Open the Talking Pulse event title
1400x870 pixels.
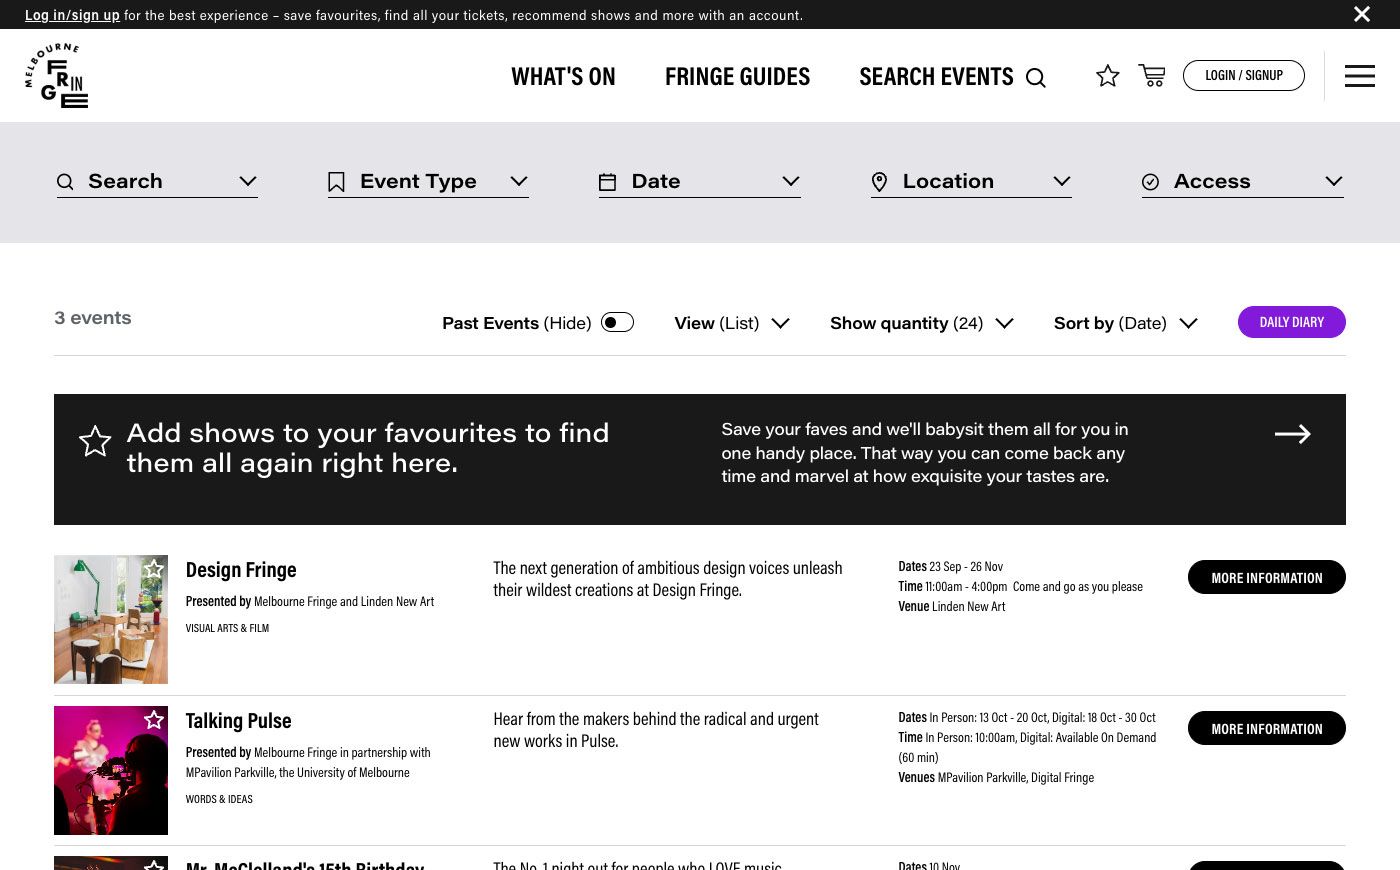[238, 721]
